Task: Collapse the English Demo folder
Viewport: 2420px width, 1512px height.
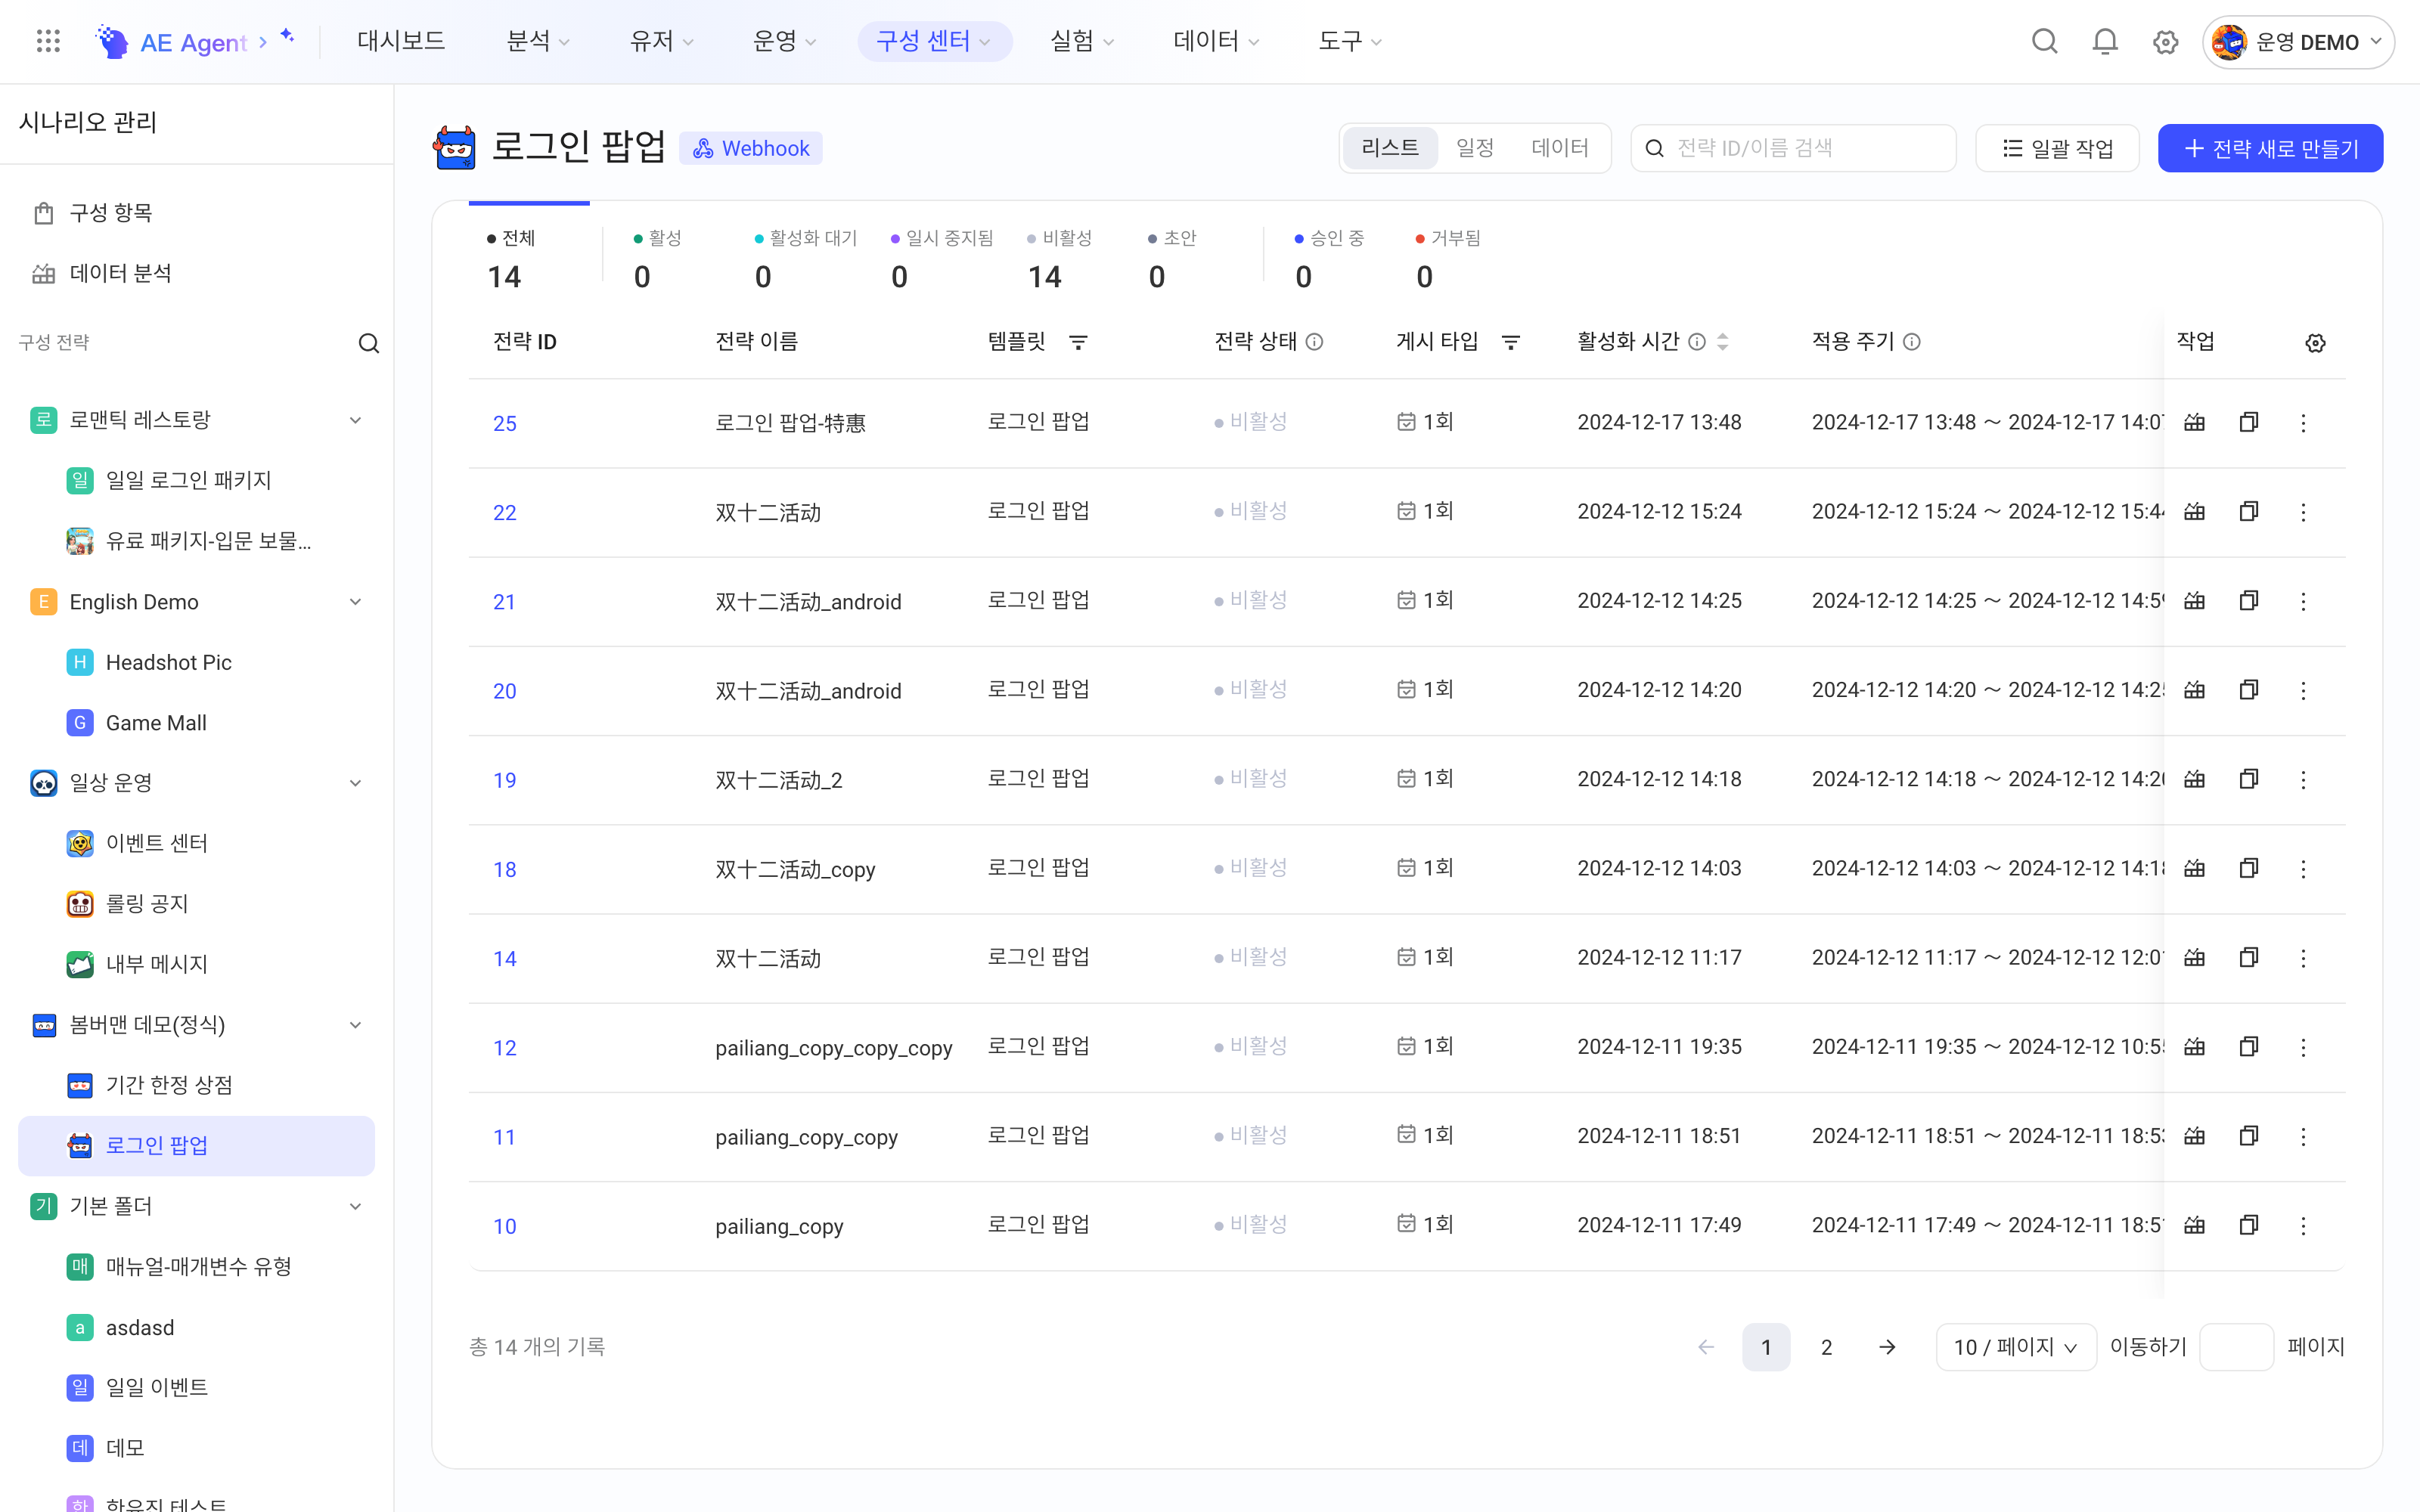Action: pos(355,602)
